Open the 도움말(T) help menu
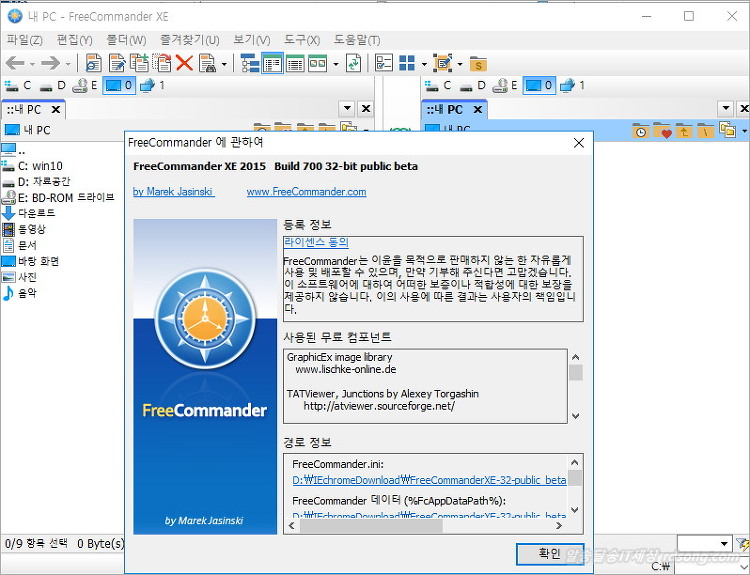Screen dimensions: 750x575 (357, 40)
